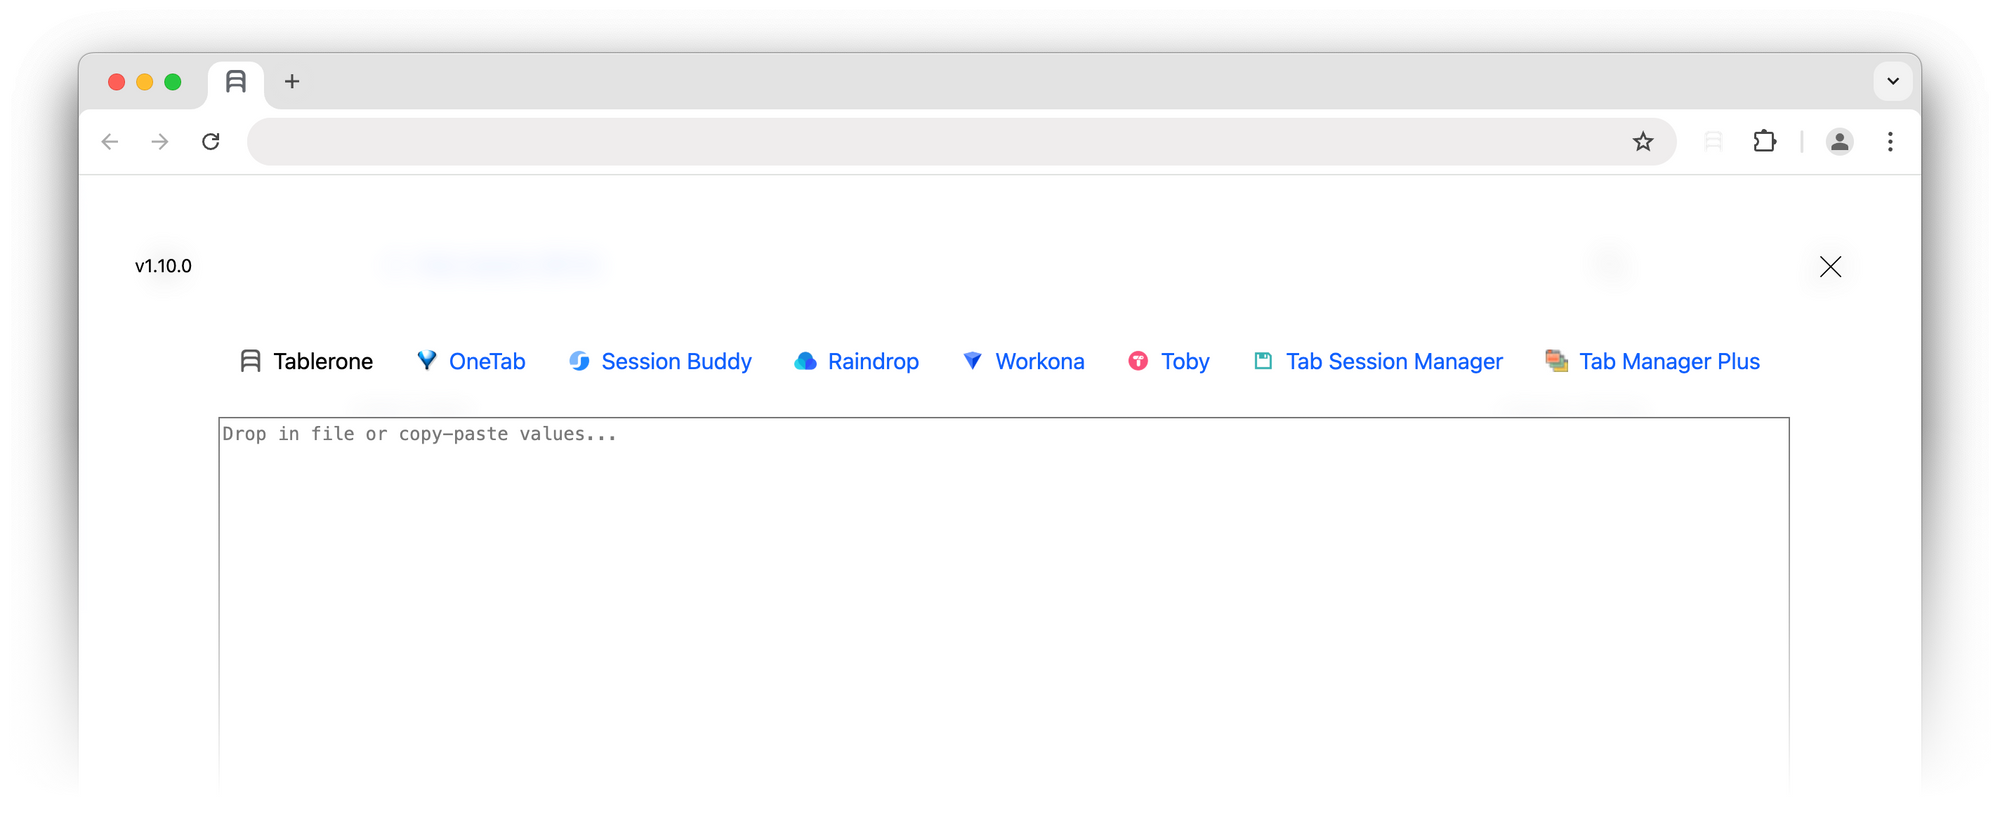Switch to Tab Session Manager import
Image resolution: width=2000 pixels, height=817 pixels.
[1377, 361]
